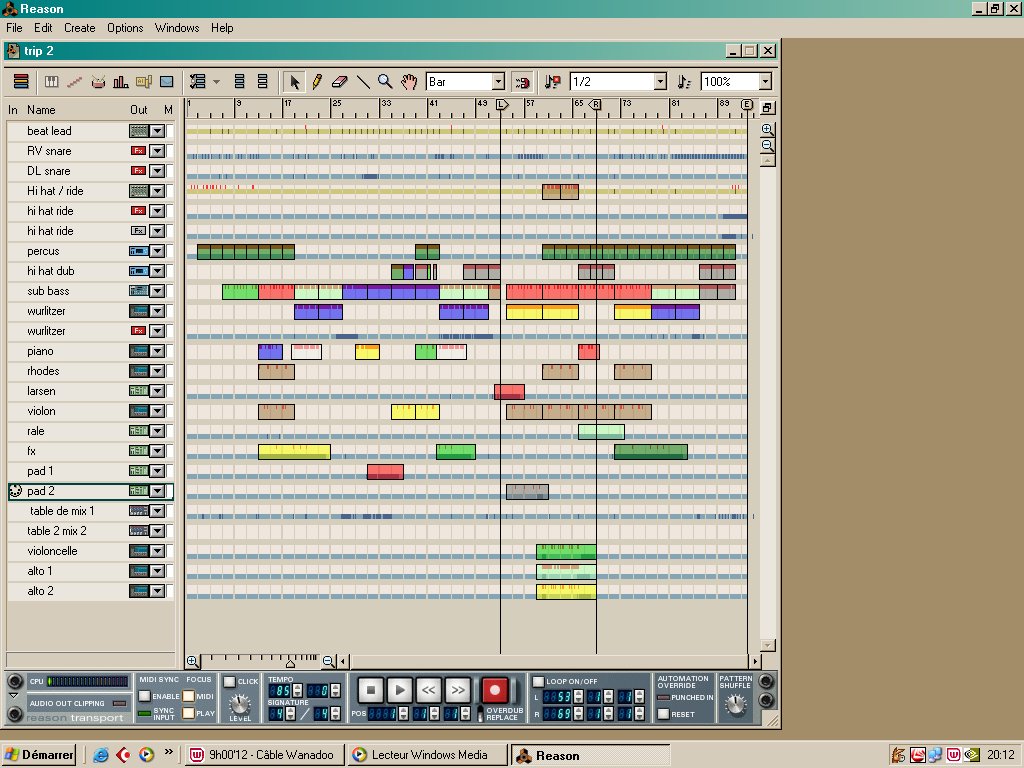
Task: Toggle the Click metronome checkbox
Action: pyautogui.click(x=229, y=682)
